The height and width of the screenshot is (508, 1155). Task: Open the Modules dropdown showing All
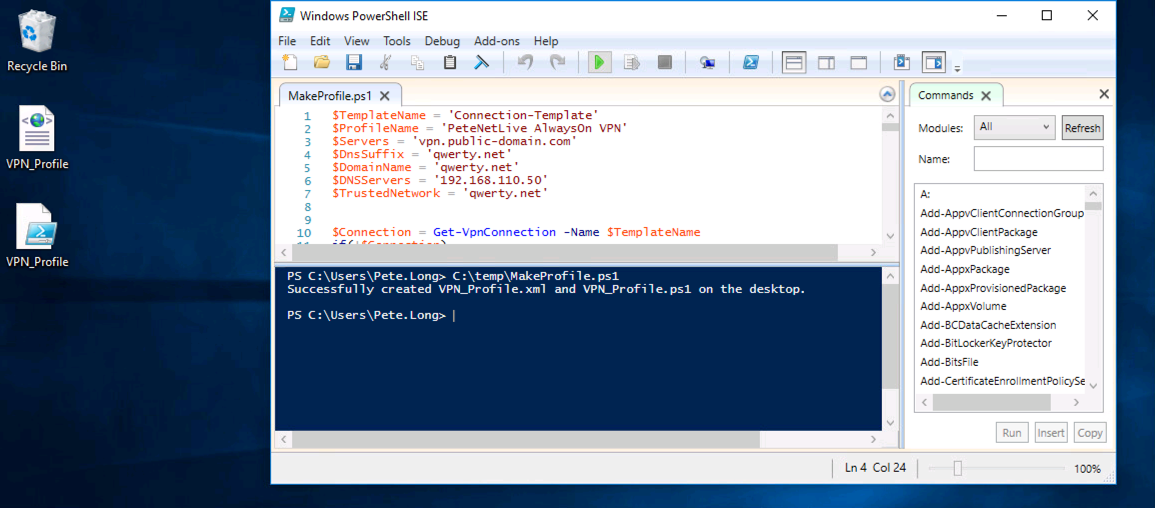pos(1016,127)
